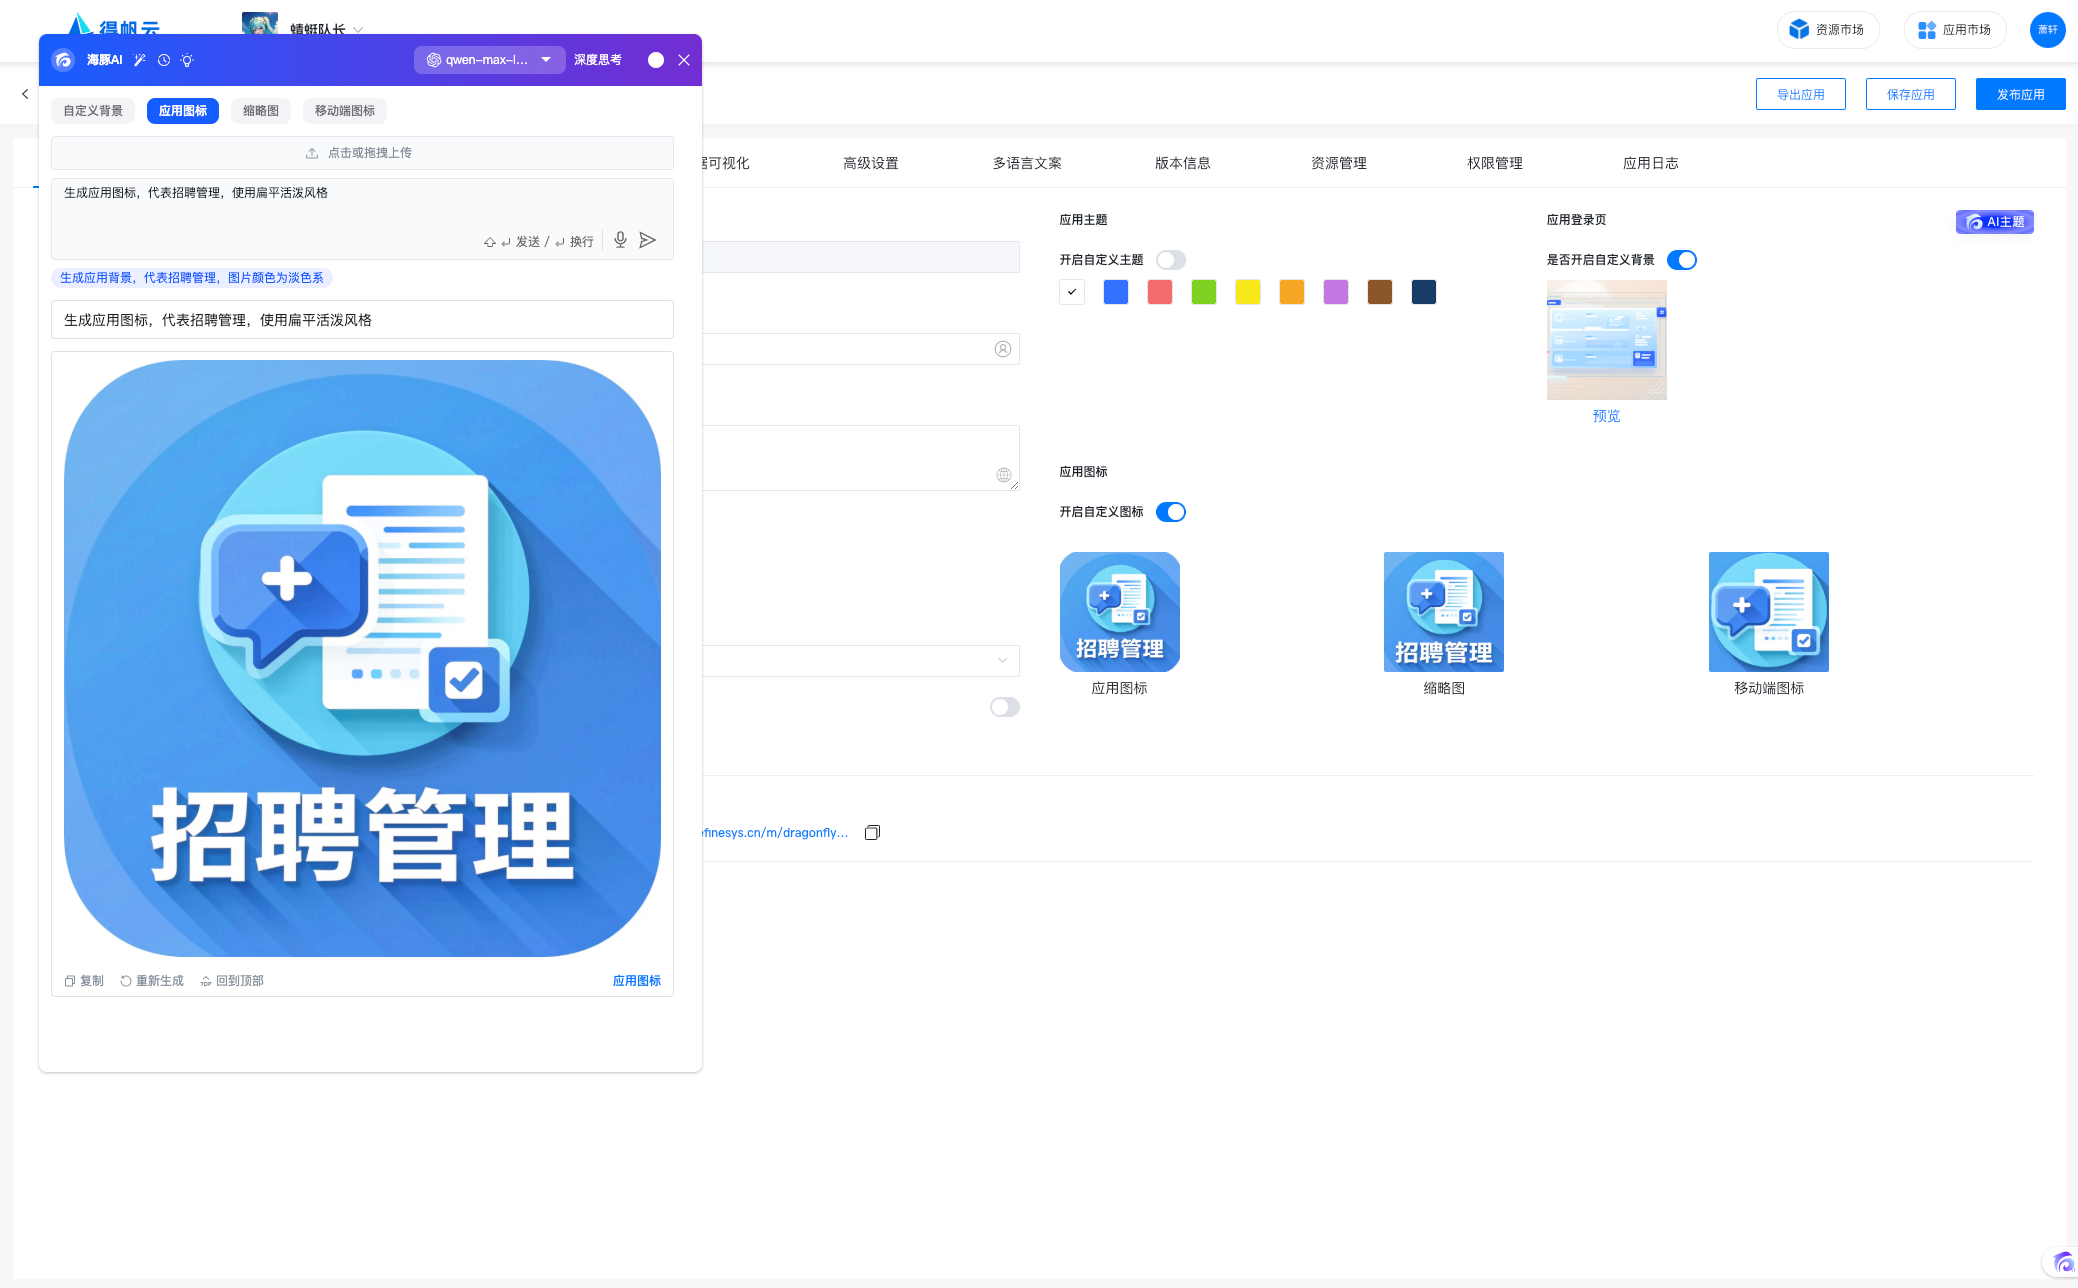This screenshot has width=2078, height=1288.
Task: Open the qwen-max model dropdown
Action: pos(489,60)
